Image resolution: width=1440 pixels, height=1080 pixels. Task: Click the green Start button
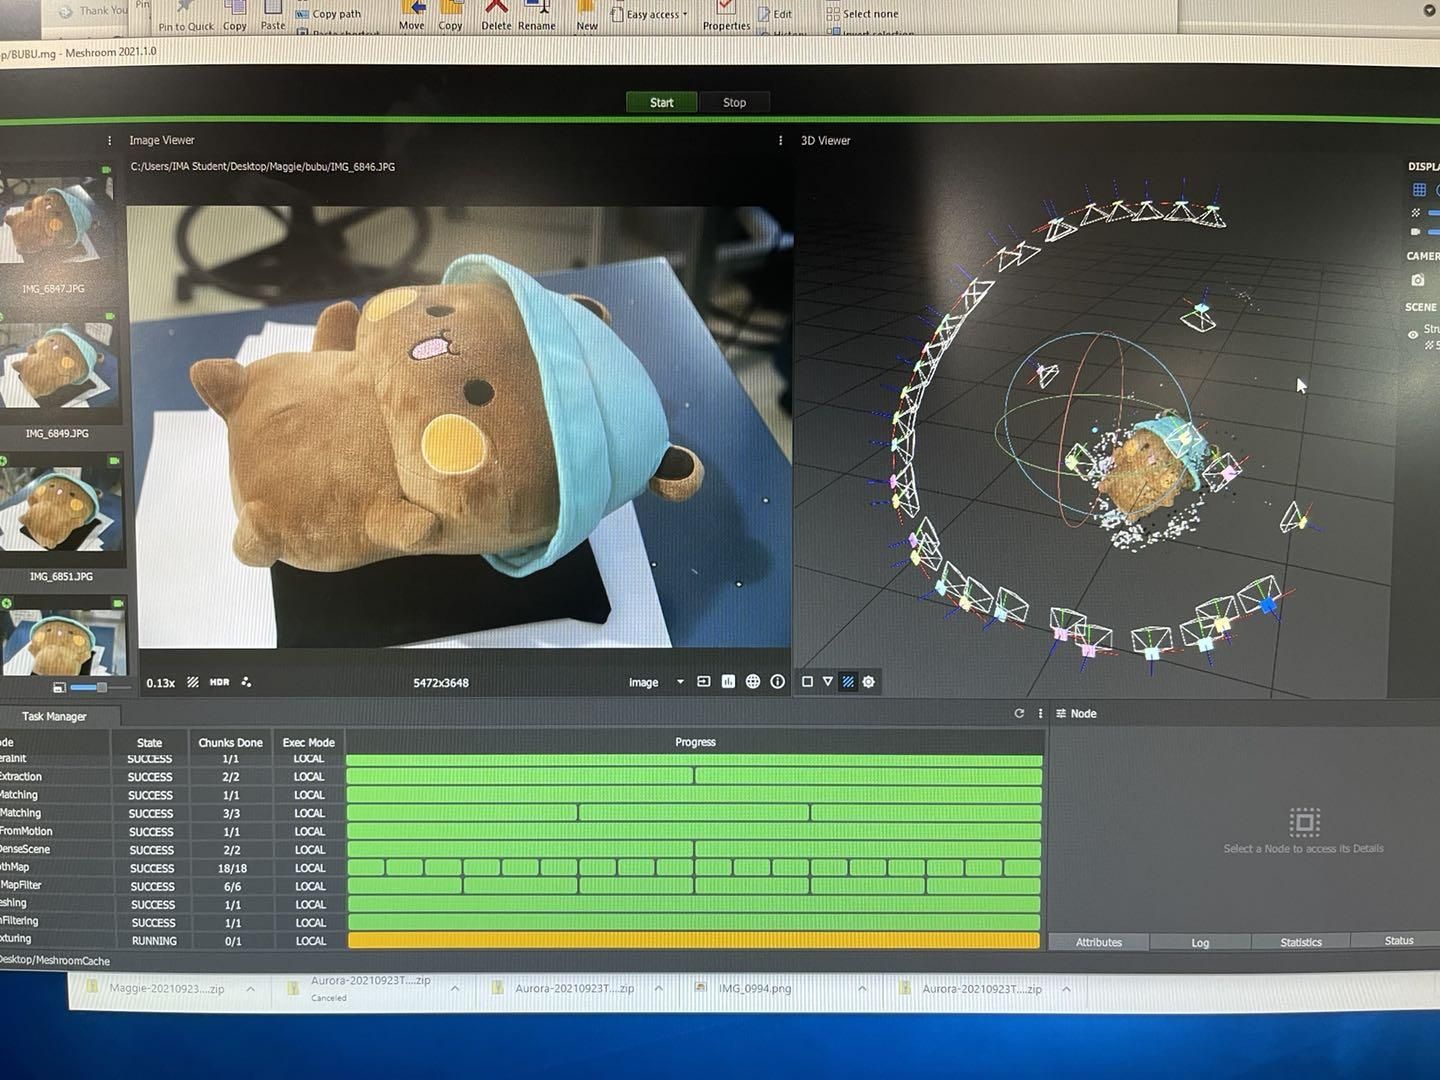click(x=661, y=102)
